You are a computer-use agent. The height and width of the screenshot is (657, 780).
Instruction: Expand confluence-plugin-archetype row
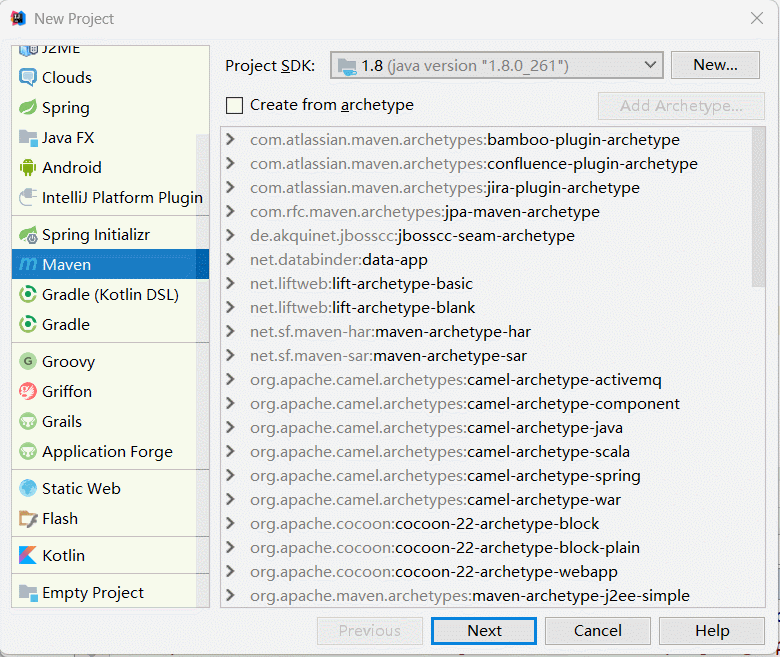(230, 163)
